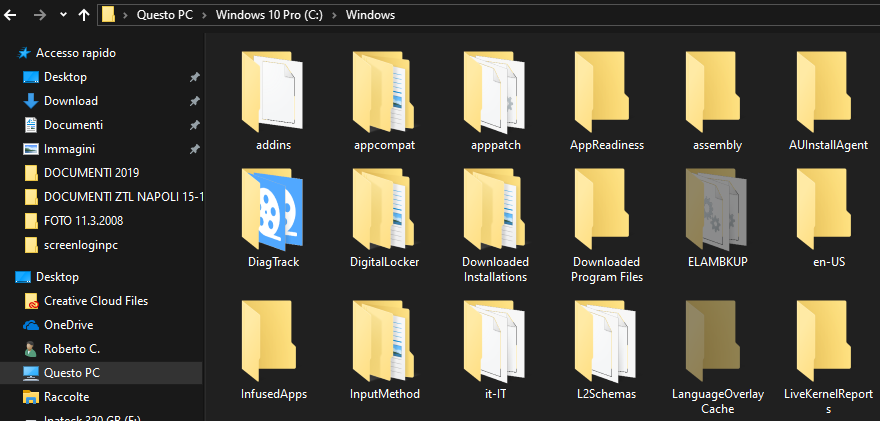Open Roberto C. user folder

point(72,349)
